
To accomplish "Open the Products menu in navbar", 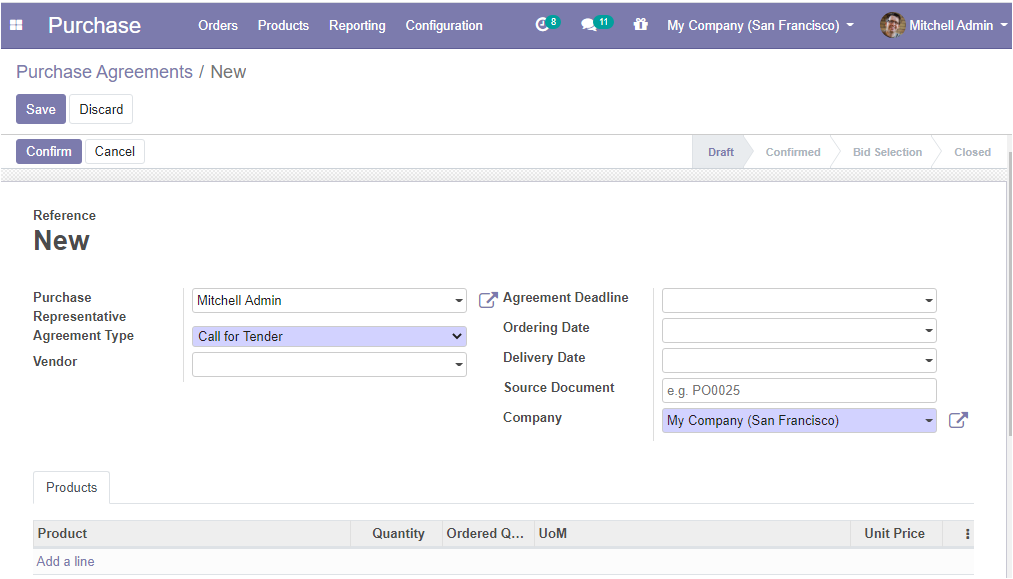I will (x=283, y=25).
